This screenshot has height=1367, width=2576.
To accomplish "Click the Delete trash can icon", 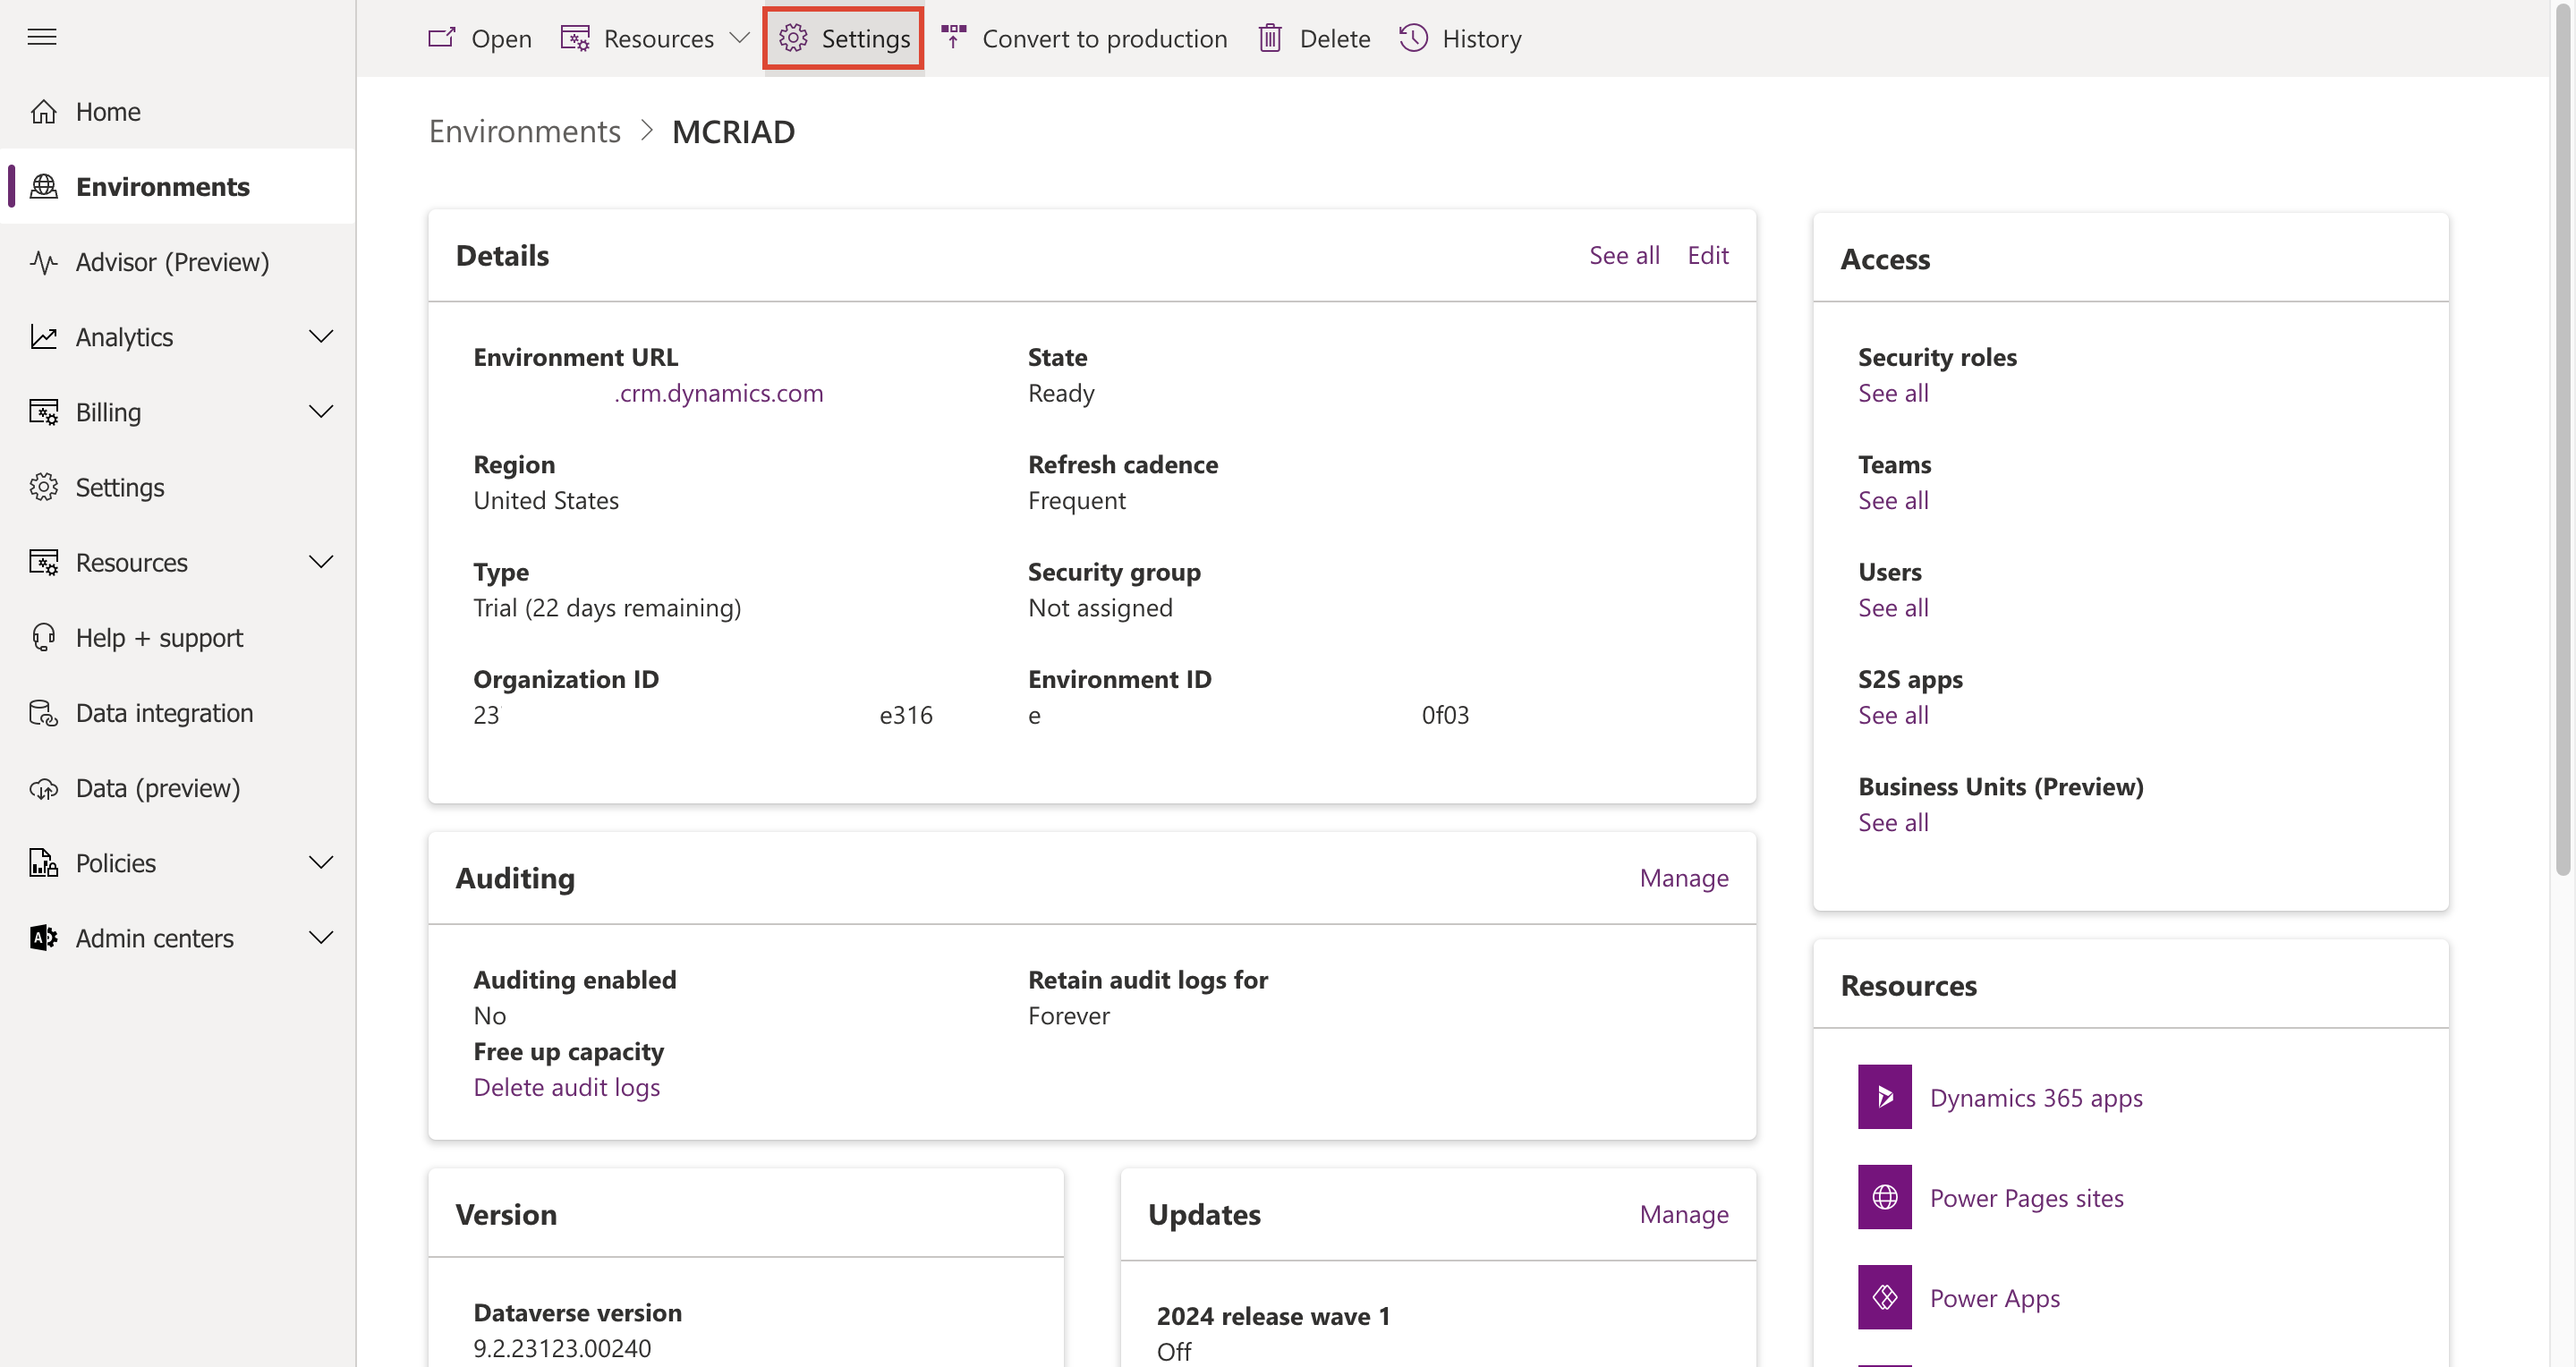I will (1270, 38).
